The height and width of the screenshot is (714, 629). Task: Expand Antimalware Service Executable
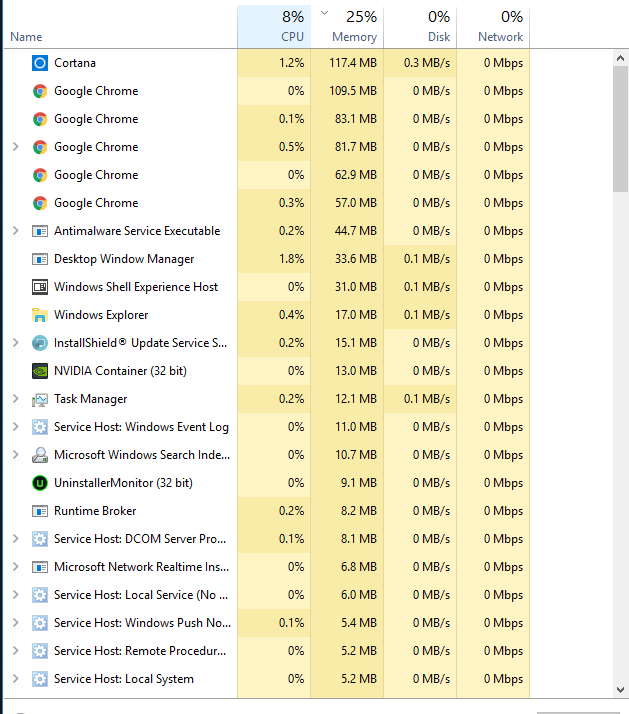point(15,230)
